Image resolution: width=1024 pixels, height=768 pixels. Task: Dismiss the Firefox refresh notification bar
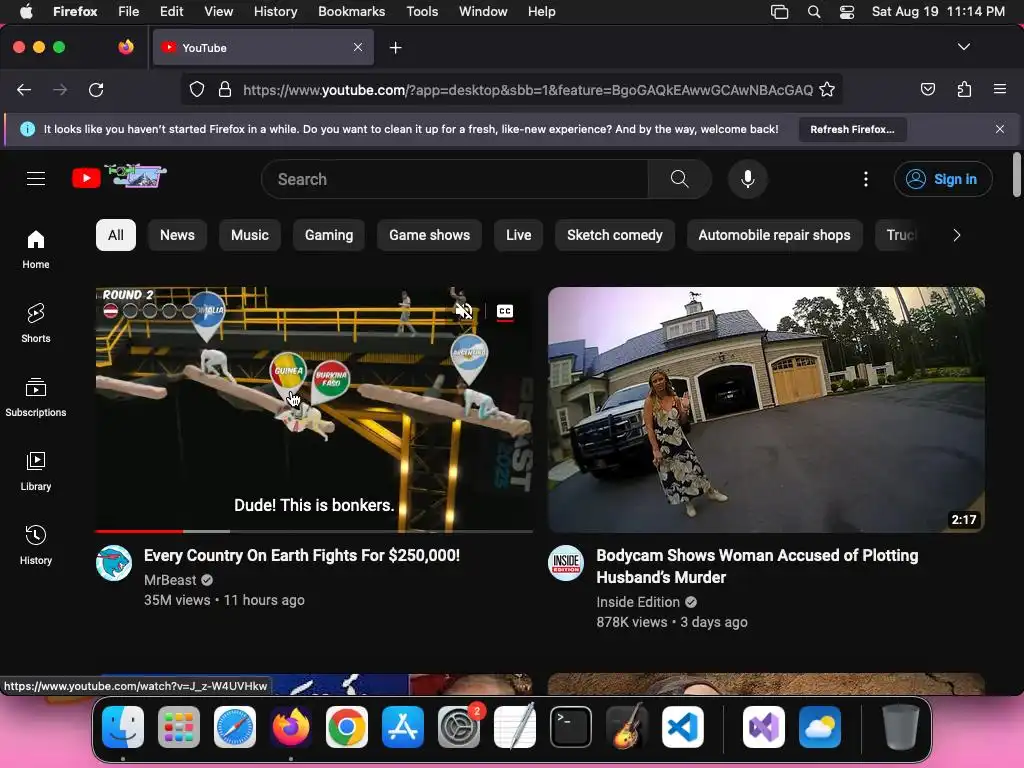click(1000, 129)
